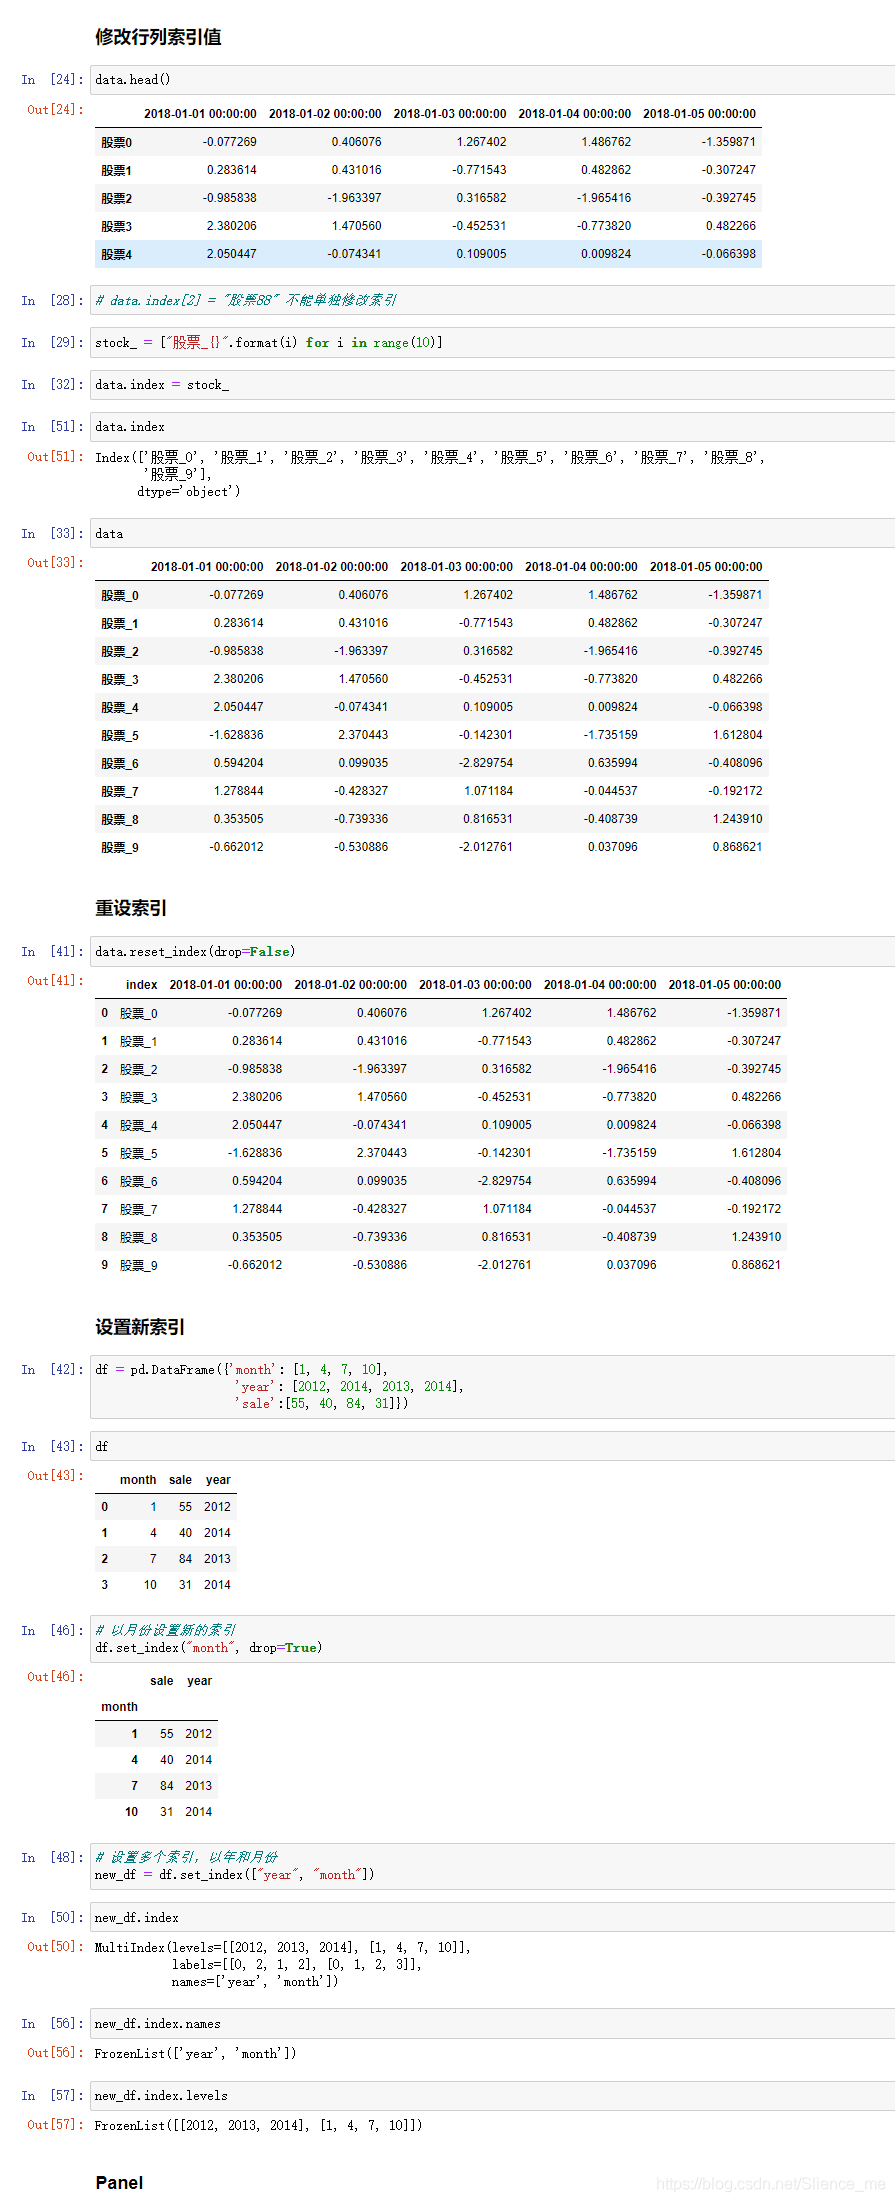Click the In [42] prompt label
Image resolution: width=895 pixels, height=2202 pixels.
(x=52, y=1369)
